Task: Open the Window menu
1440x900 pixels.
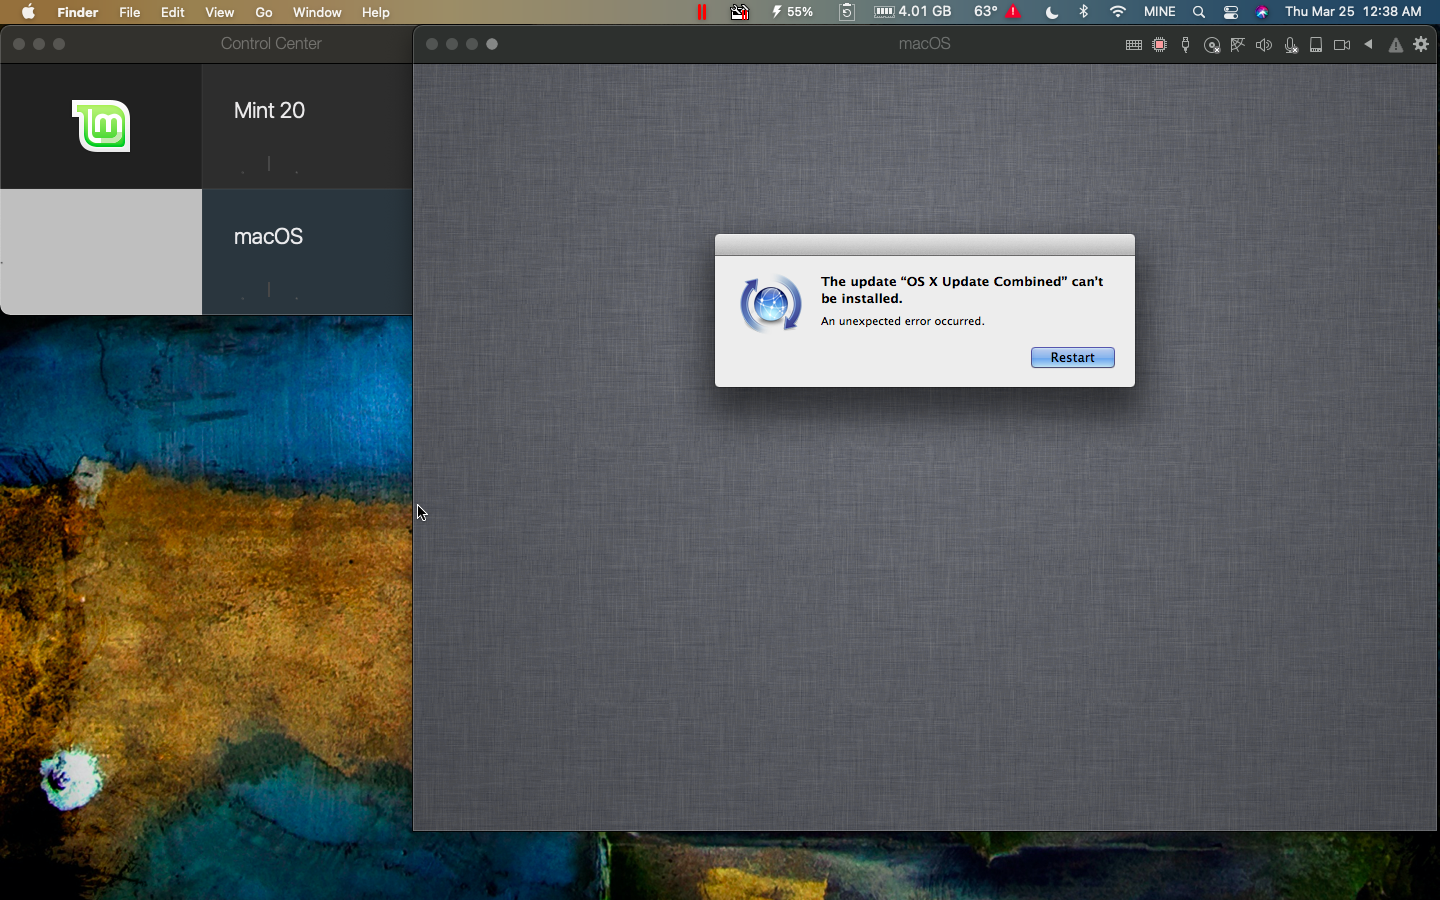Action: click(x=317, y=12)
